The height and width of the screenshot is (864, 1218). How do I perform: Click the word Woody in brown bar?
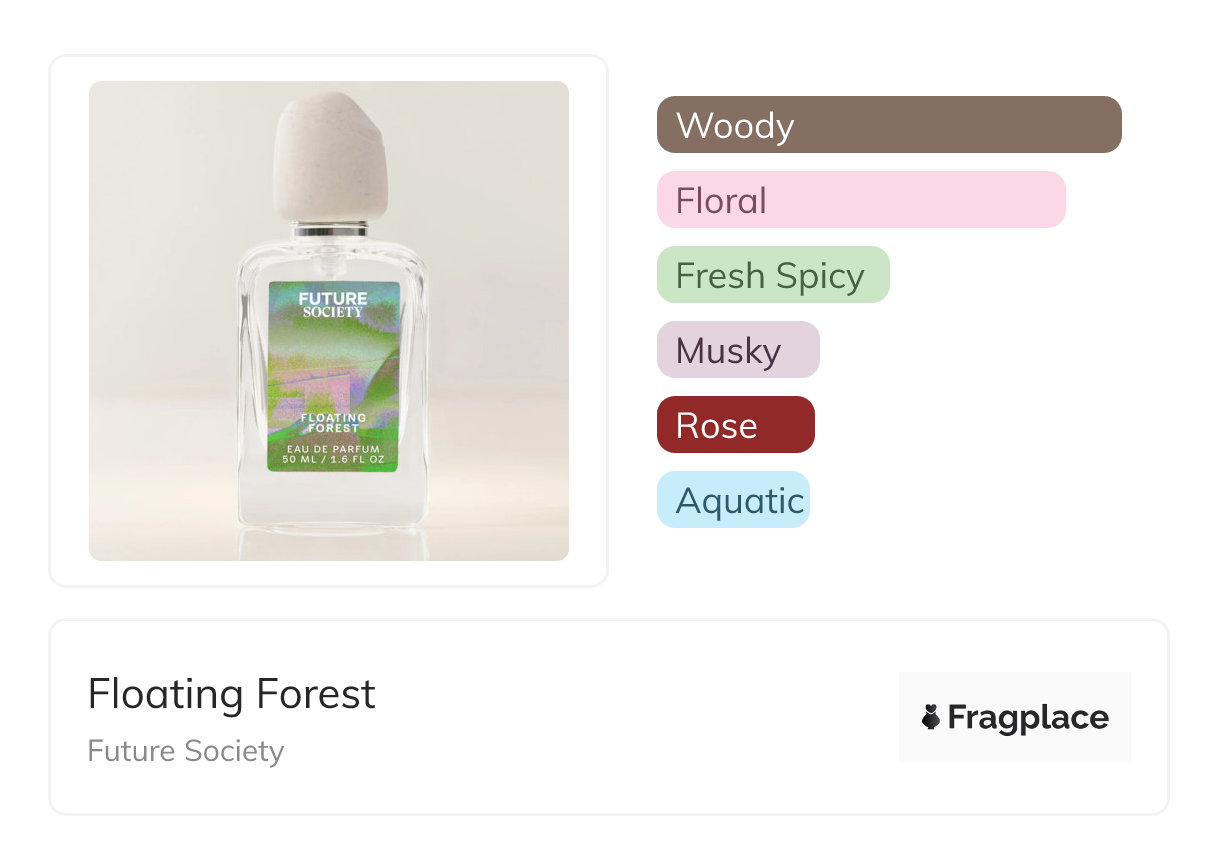point(734,126)
